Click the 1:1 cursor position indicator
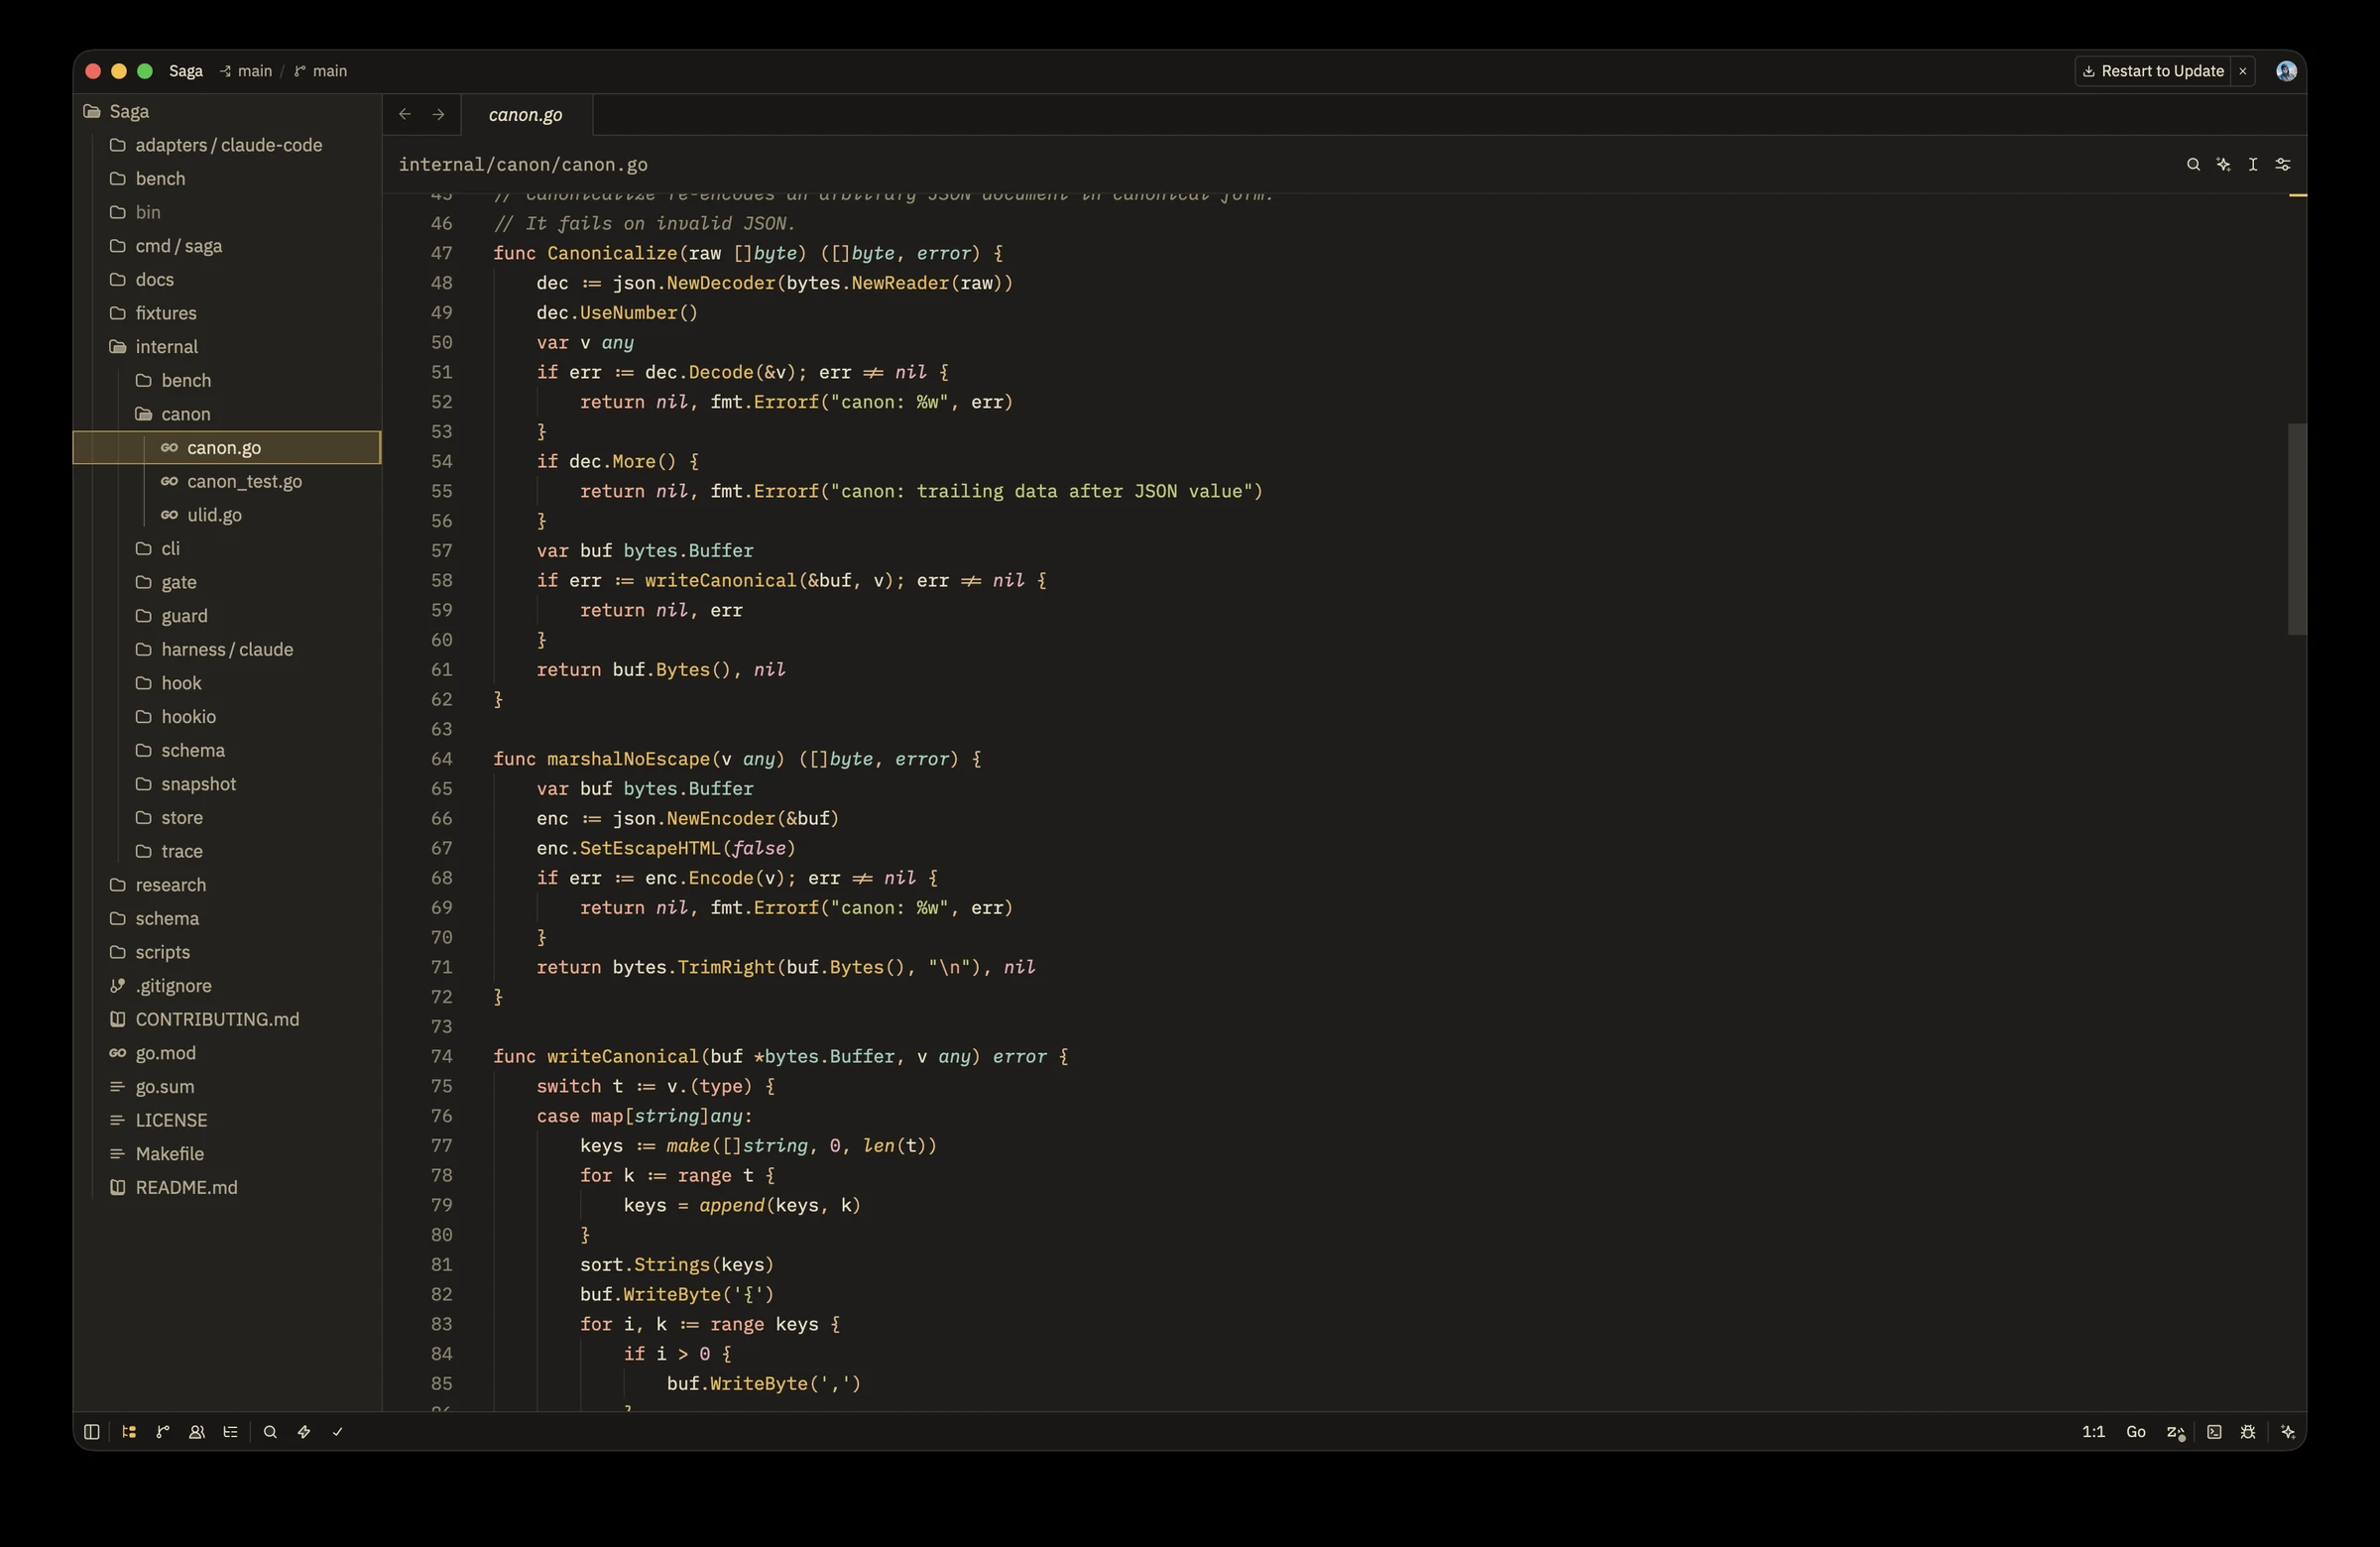 tap(2093, 1431)
